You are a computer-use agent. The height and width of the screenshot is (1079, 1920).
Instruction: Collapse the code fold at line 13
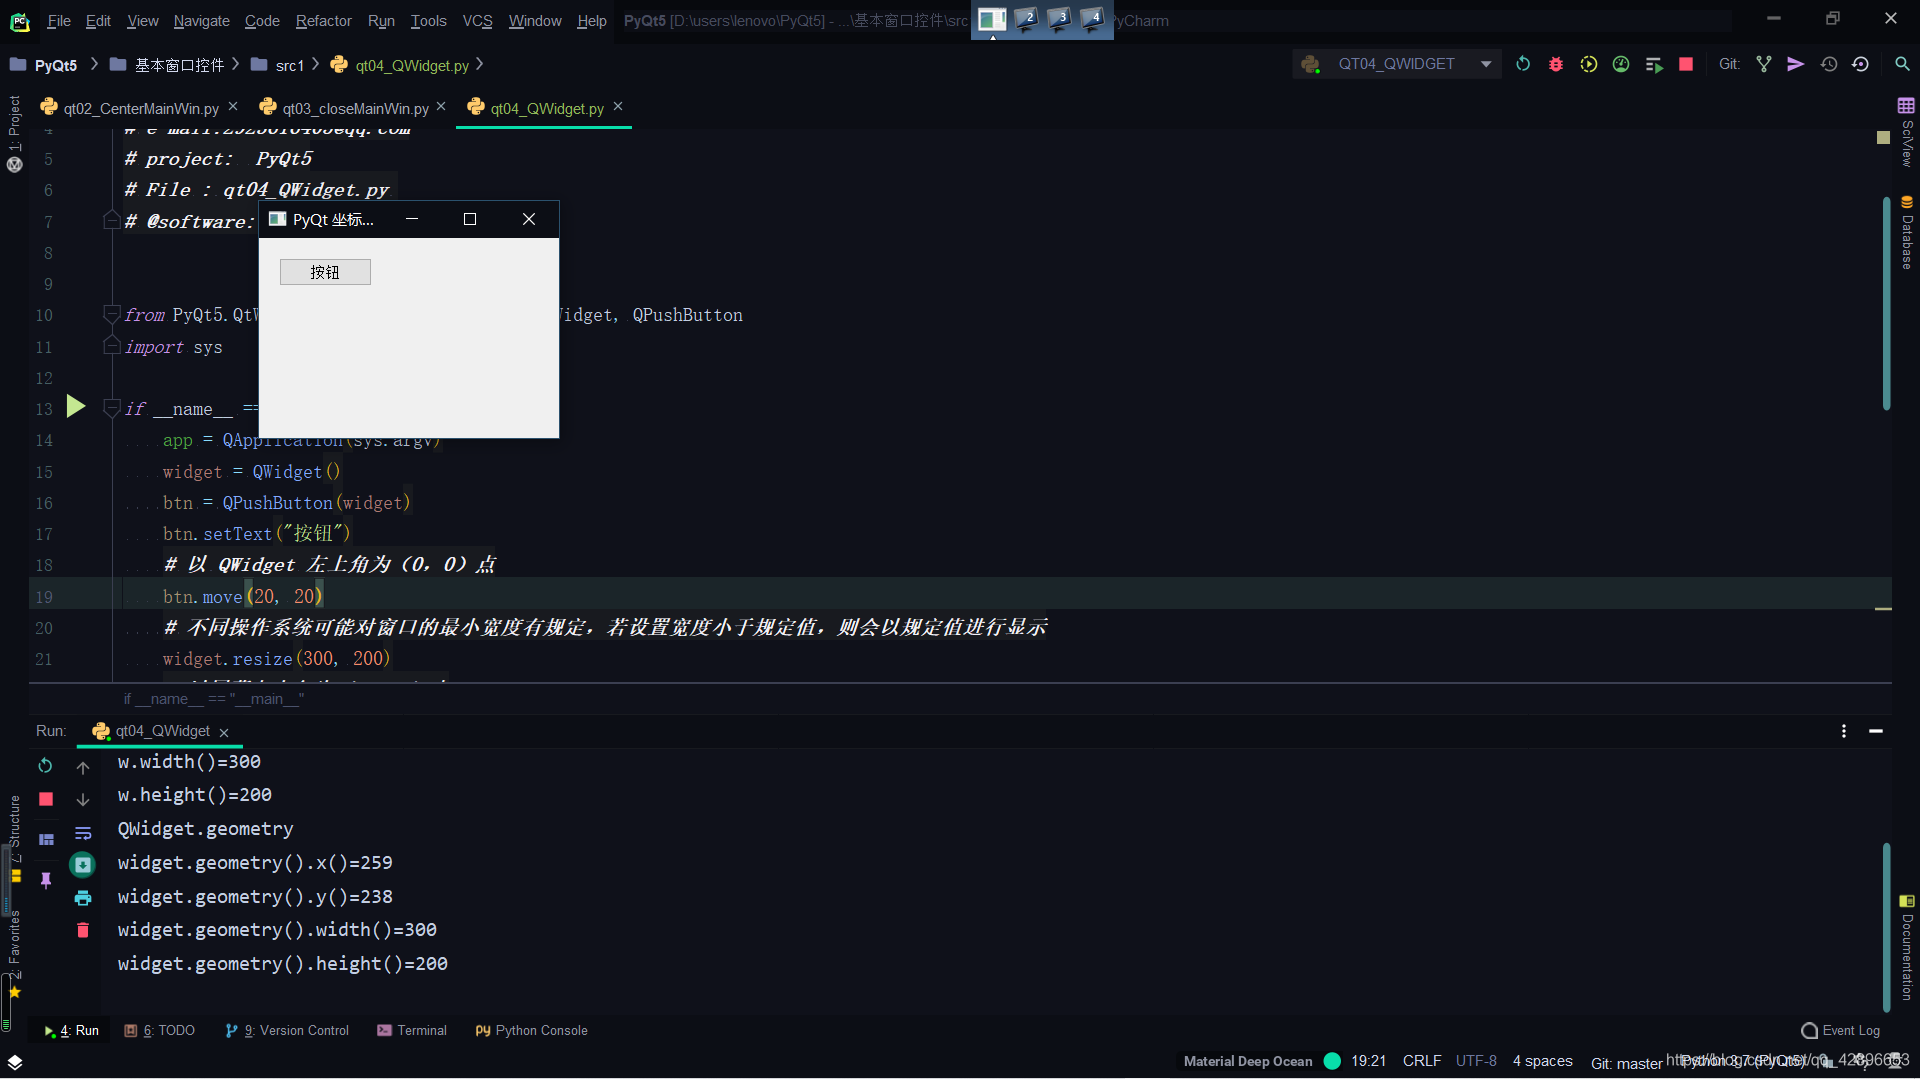coord(111,408)
